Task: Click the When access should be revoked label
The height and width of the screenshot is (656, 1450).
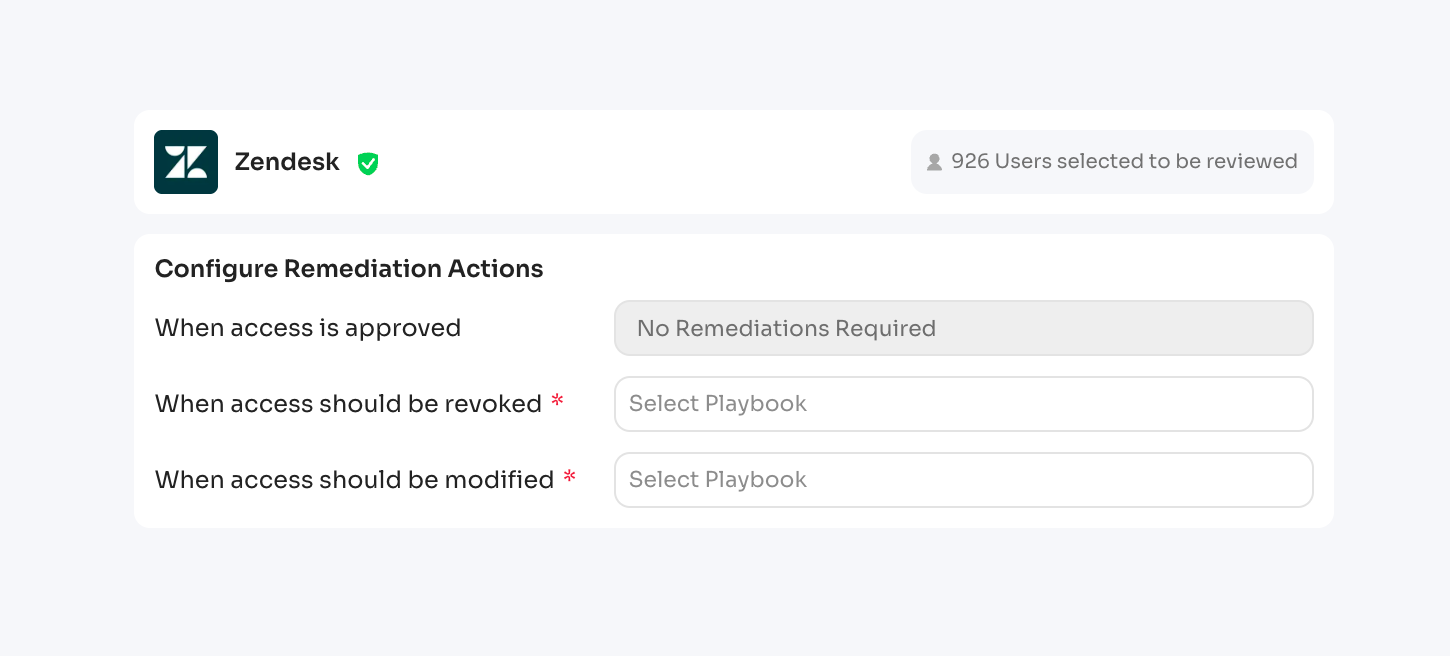Action: (x=348, y=404)
